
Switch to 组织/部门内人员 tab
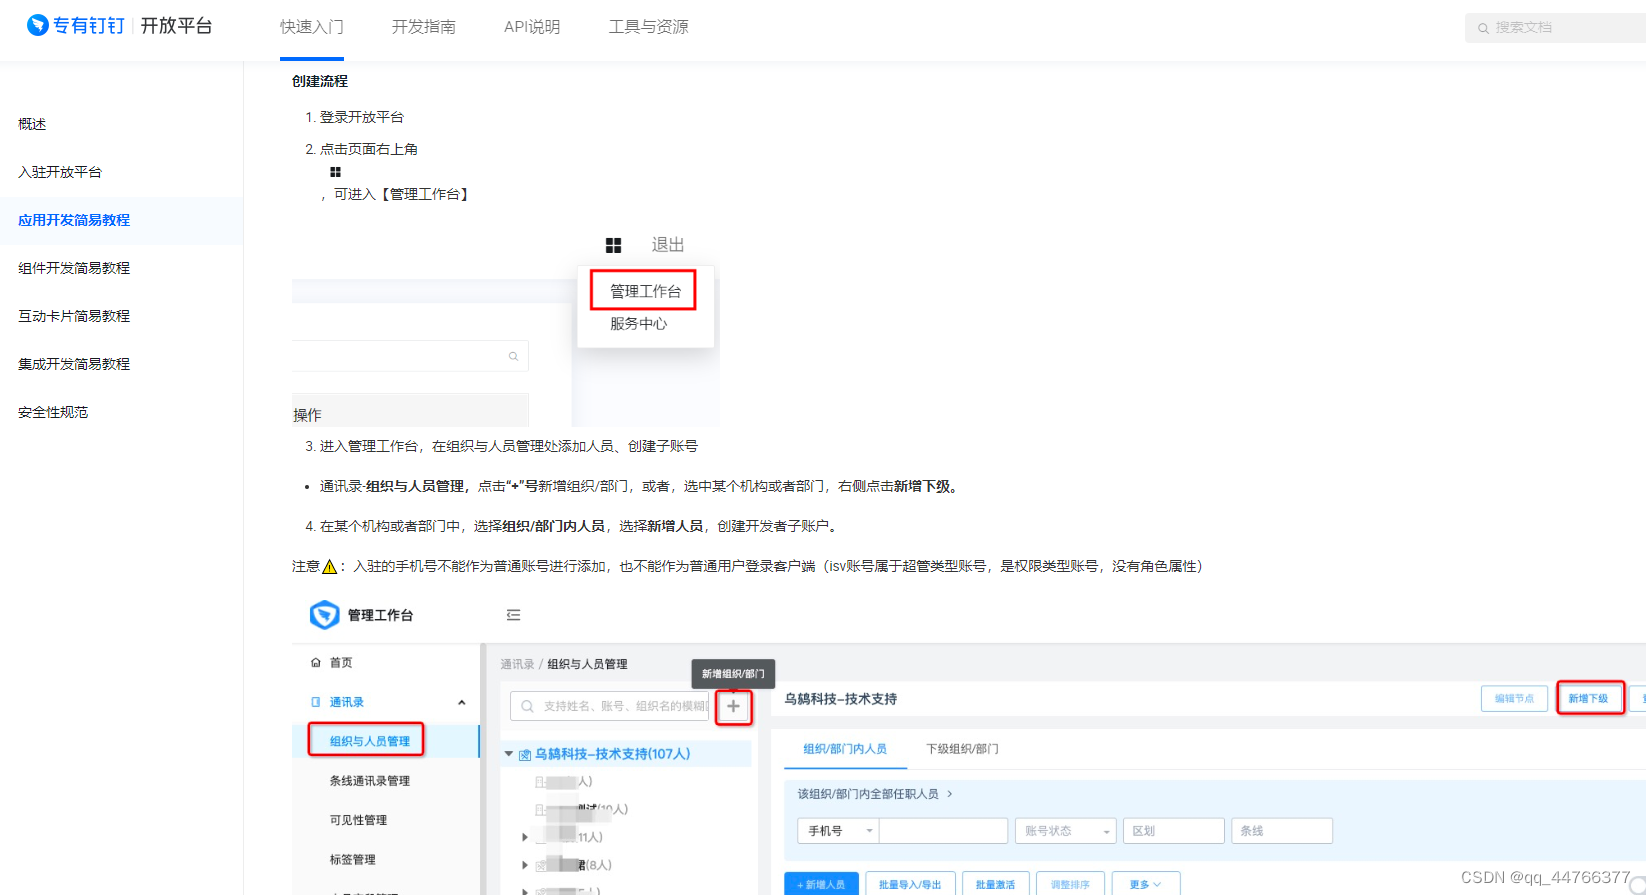[845, 749]
